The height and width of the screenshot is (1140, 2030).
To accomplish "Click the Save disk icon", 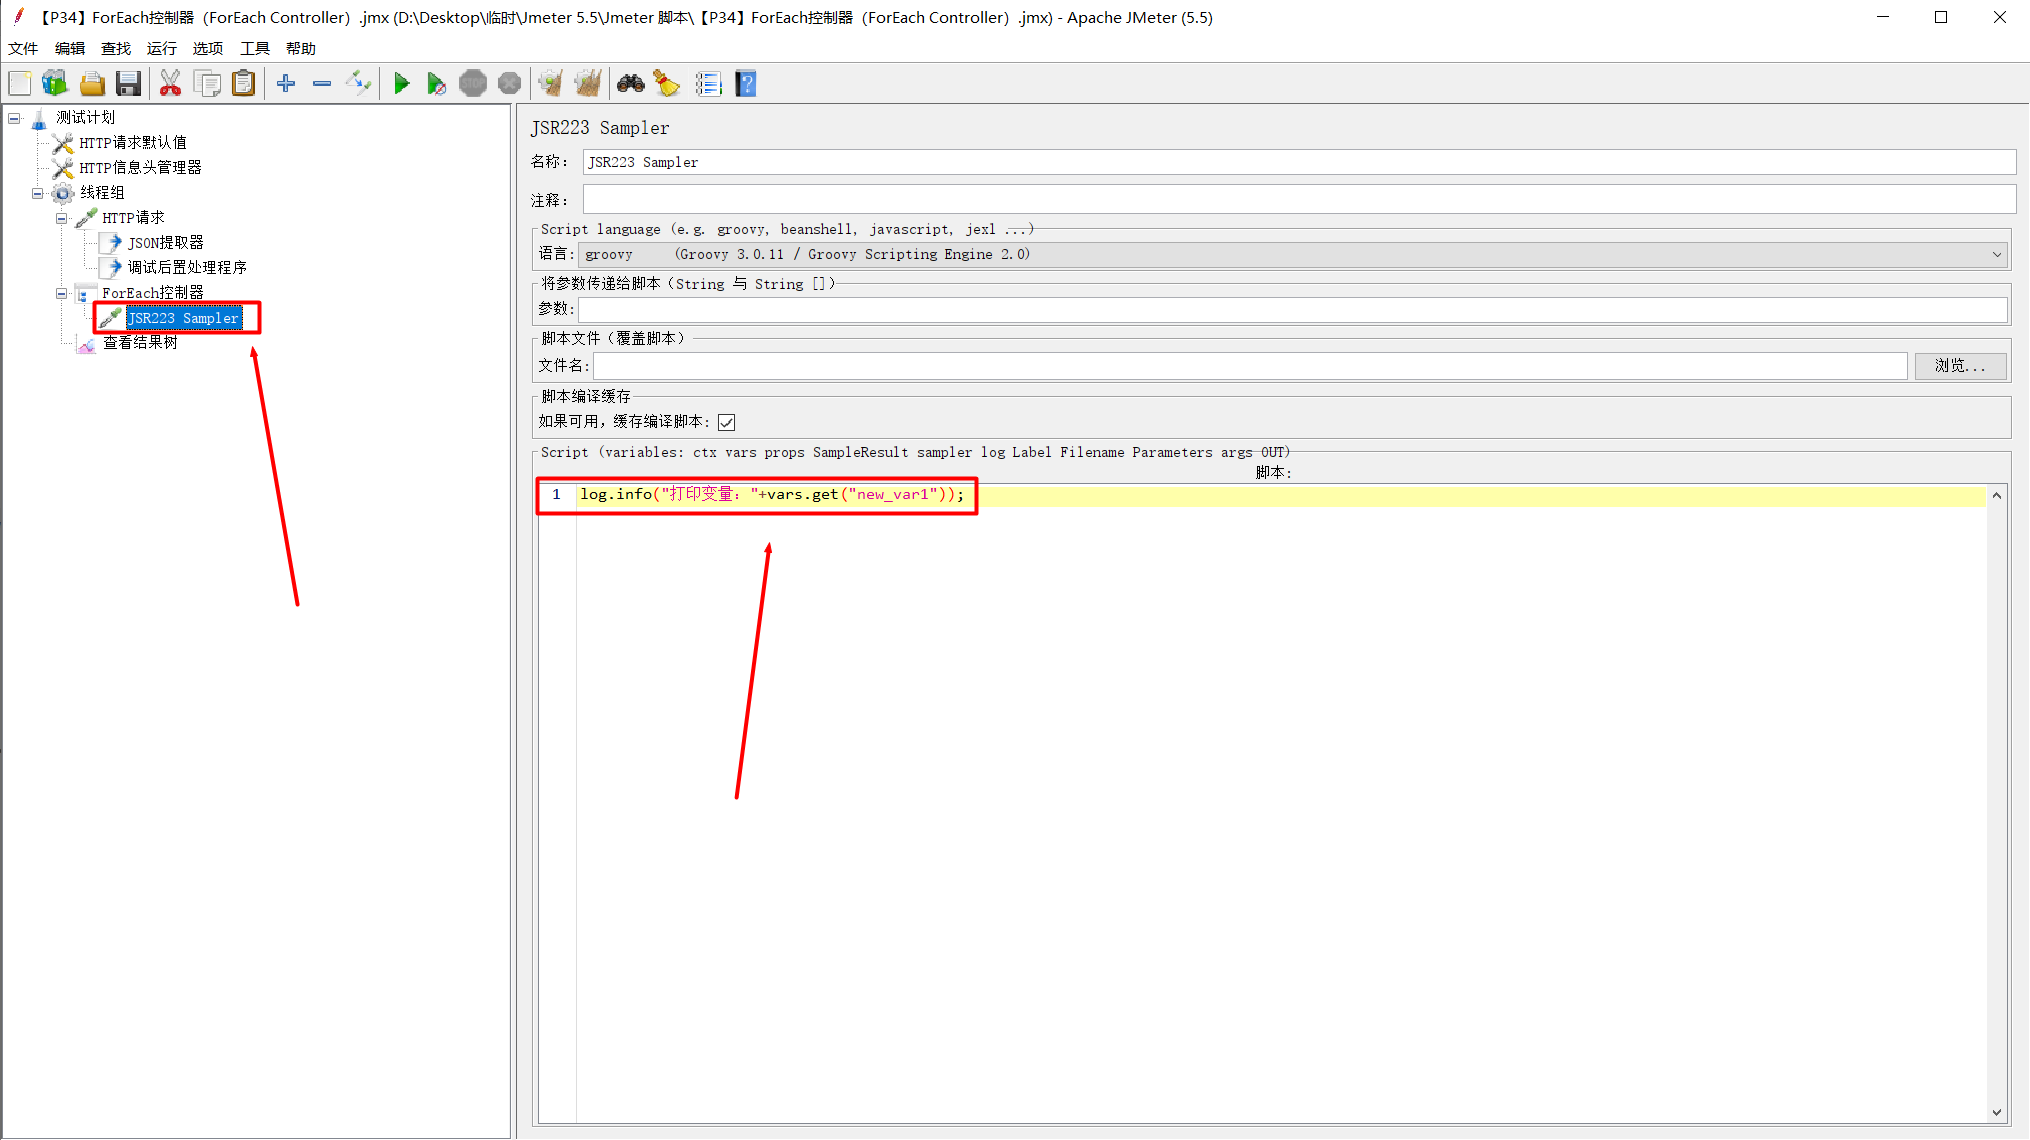I will (x=128, y=84).
